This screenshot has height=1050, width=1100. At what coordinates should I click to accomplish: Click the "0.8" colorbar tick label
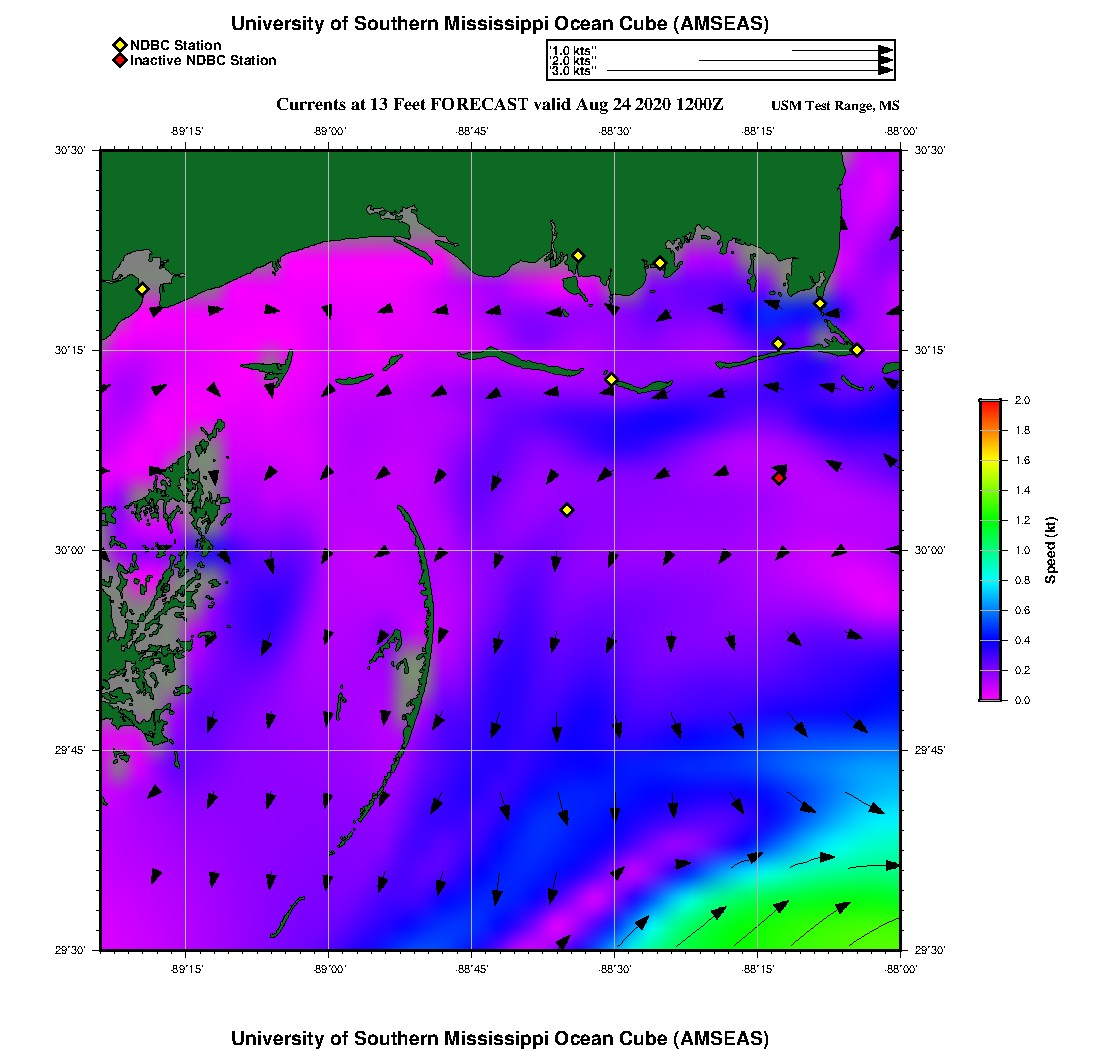coord(1022,580)
